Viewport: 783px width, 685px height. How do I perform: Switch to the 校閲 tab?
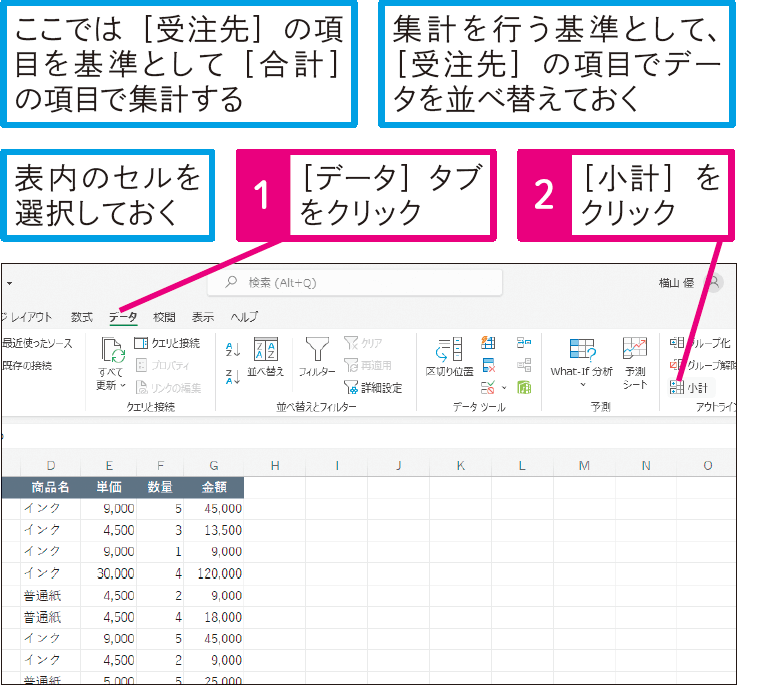164,317
